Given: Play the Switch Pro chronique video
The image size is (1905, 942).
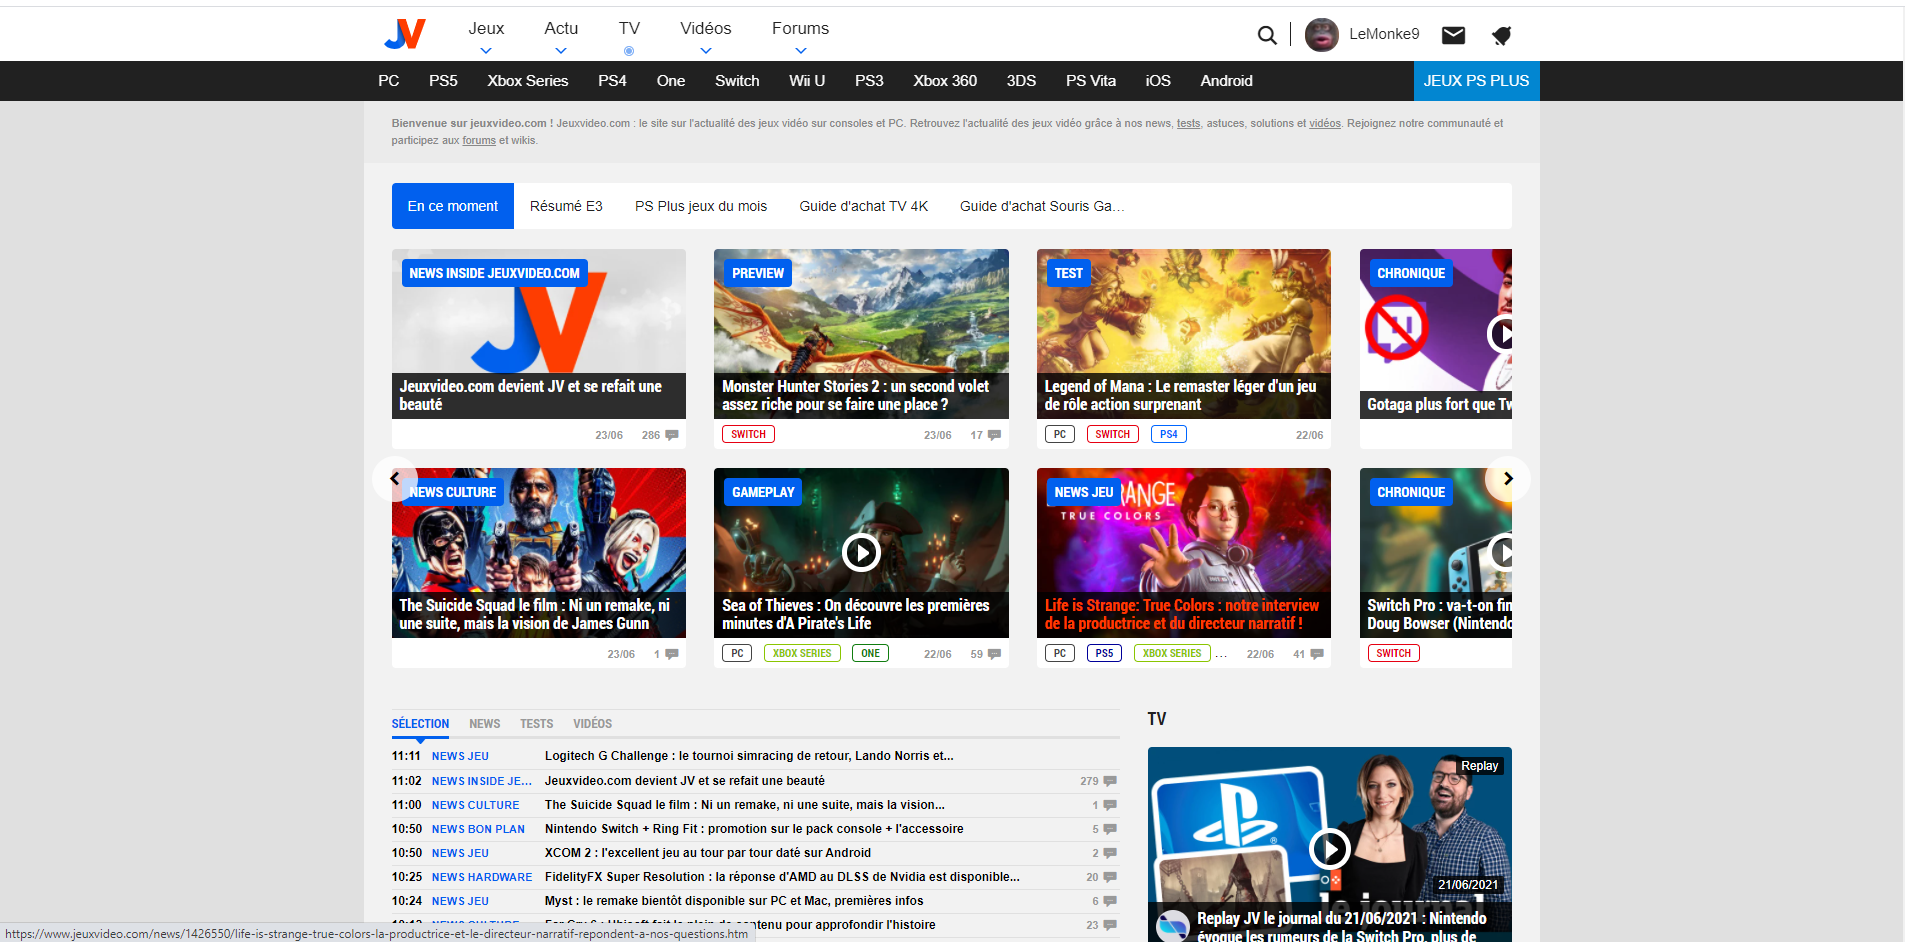Looking at the screenshot, I should click(x=1500, y=552).
